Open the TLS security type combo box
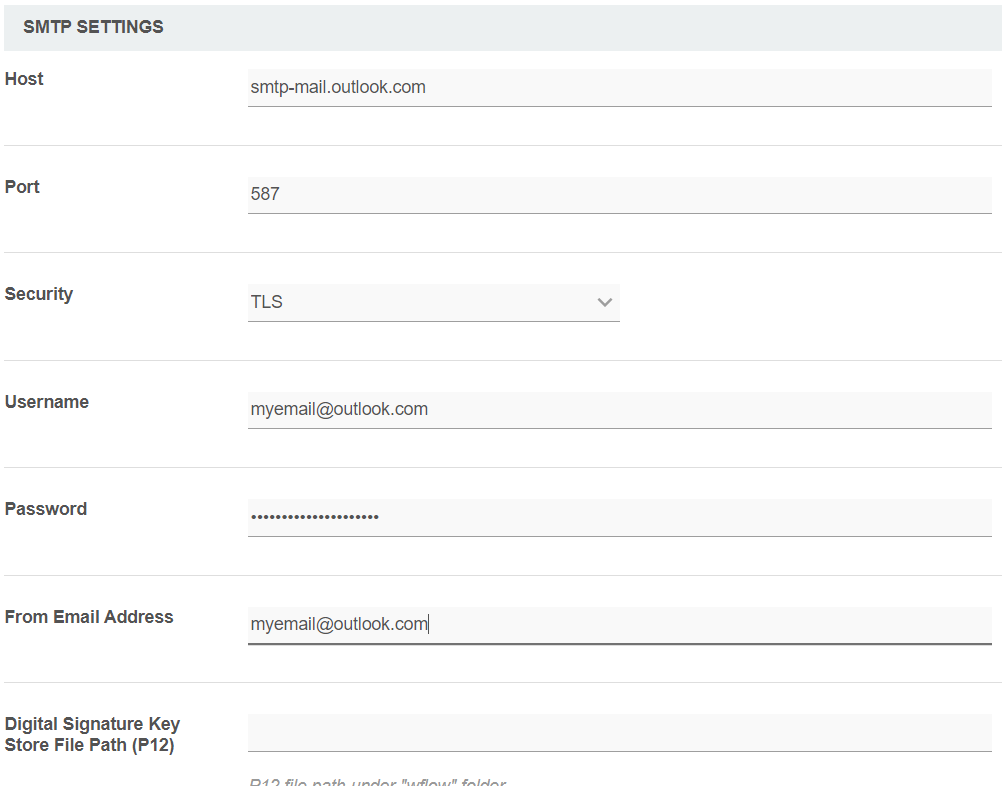This screenshot has width=1002, height=786. click(x=432, y=302)
